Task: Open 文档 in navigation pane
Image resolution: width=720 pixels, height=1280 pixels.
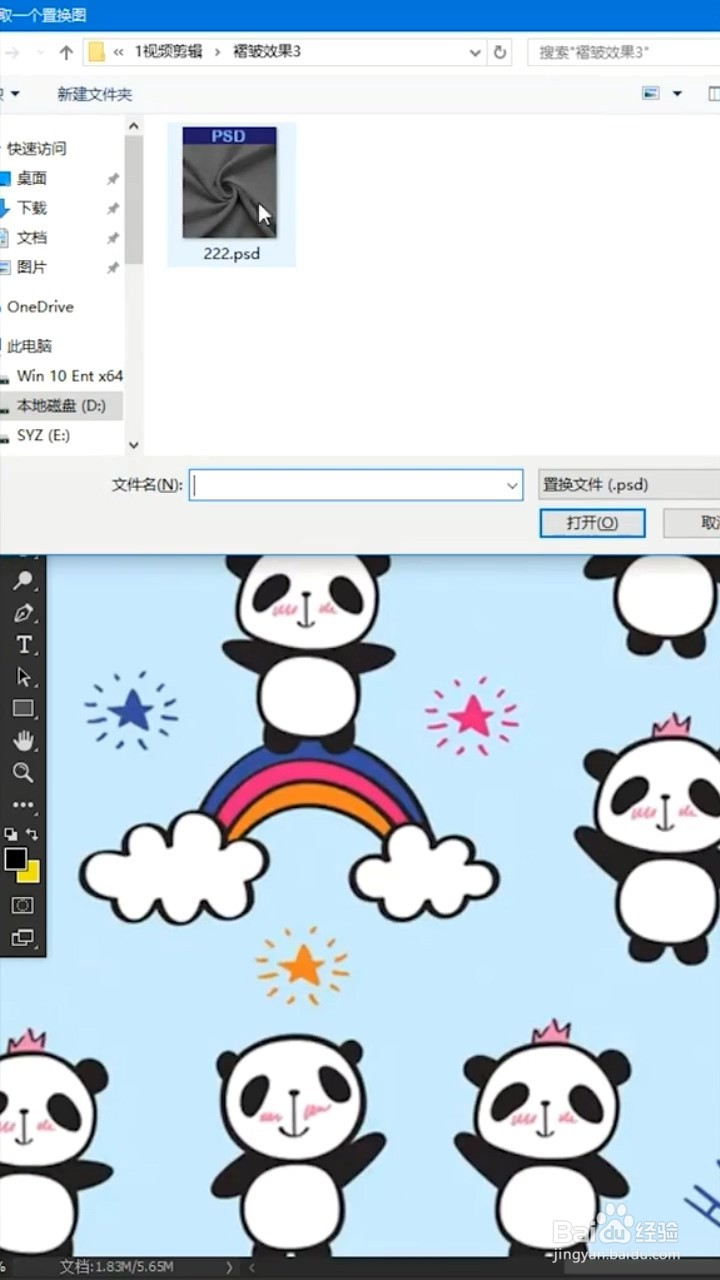Action: point(32,238)
